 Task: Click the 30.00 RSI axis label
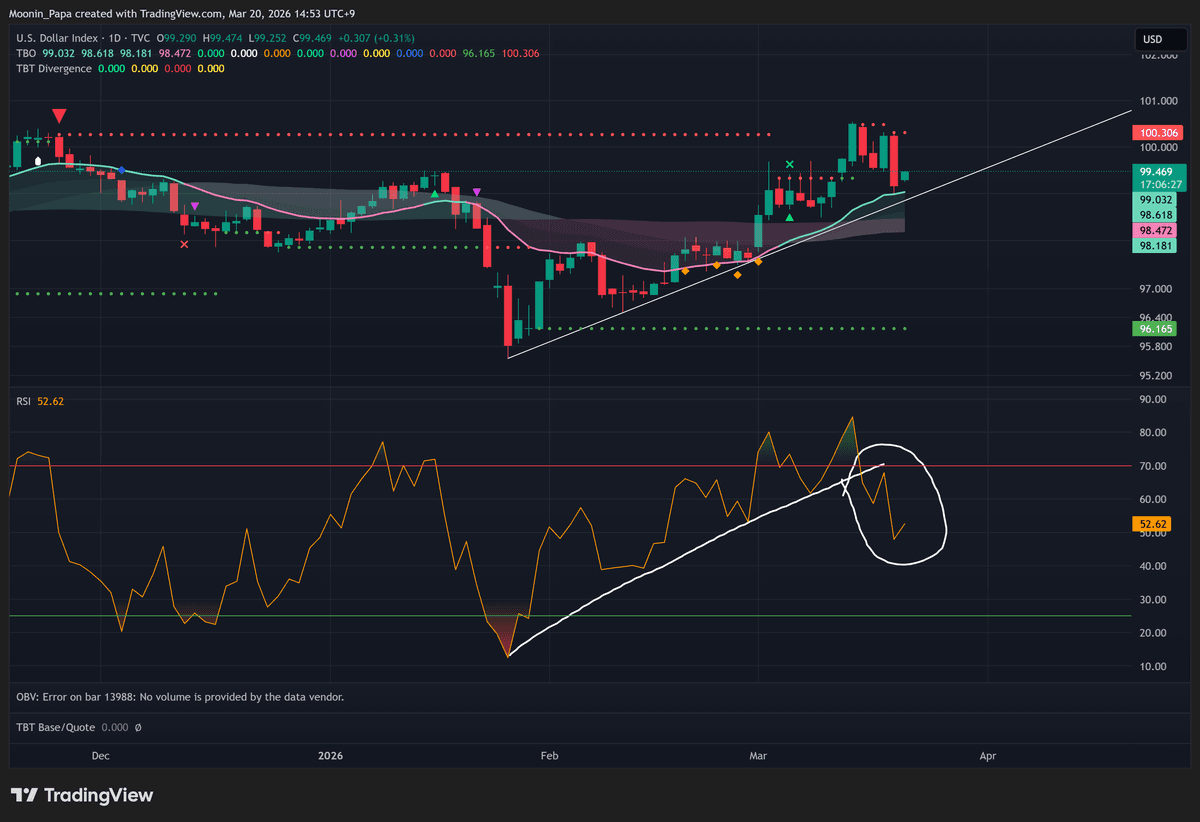pos(1153,600)
